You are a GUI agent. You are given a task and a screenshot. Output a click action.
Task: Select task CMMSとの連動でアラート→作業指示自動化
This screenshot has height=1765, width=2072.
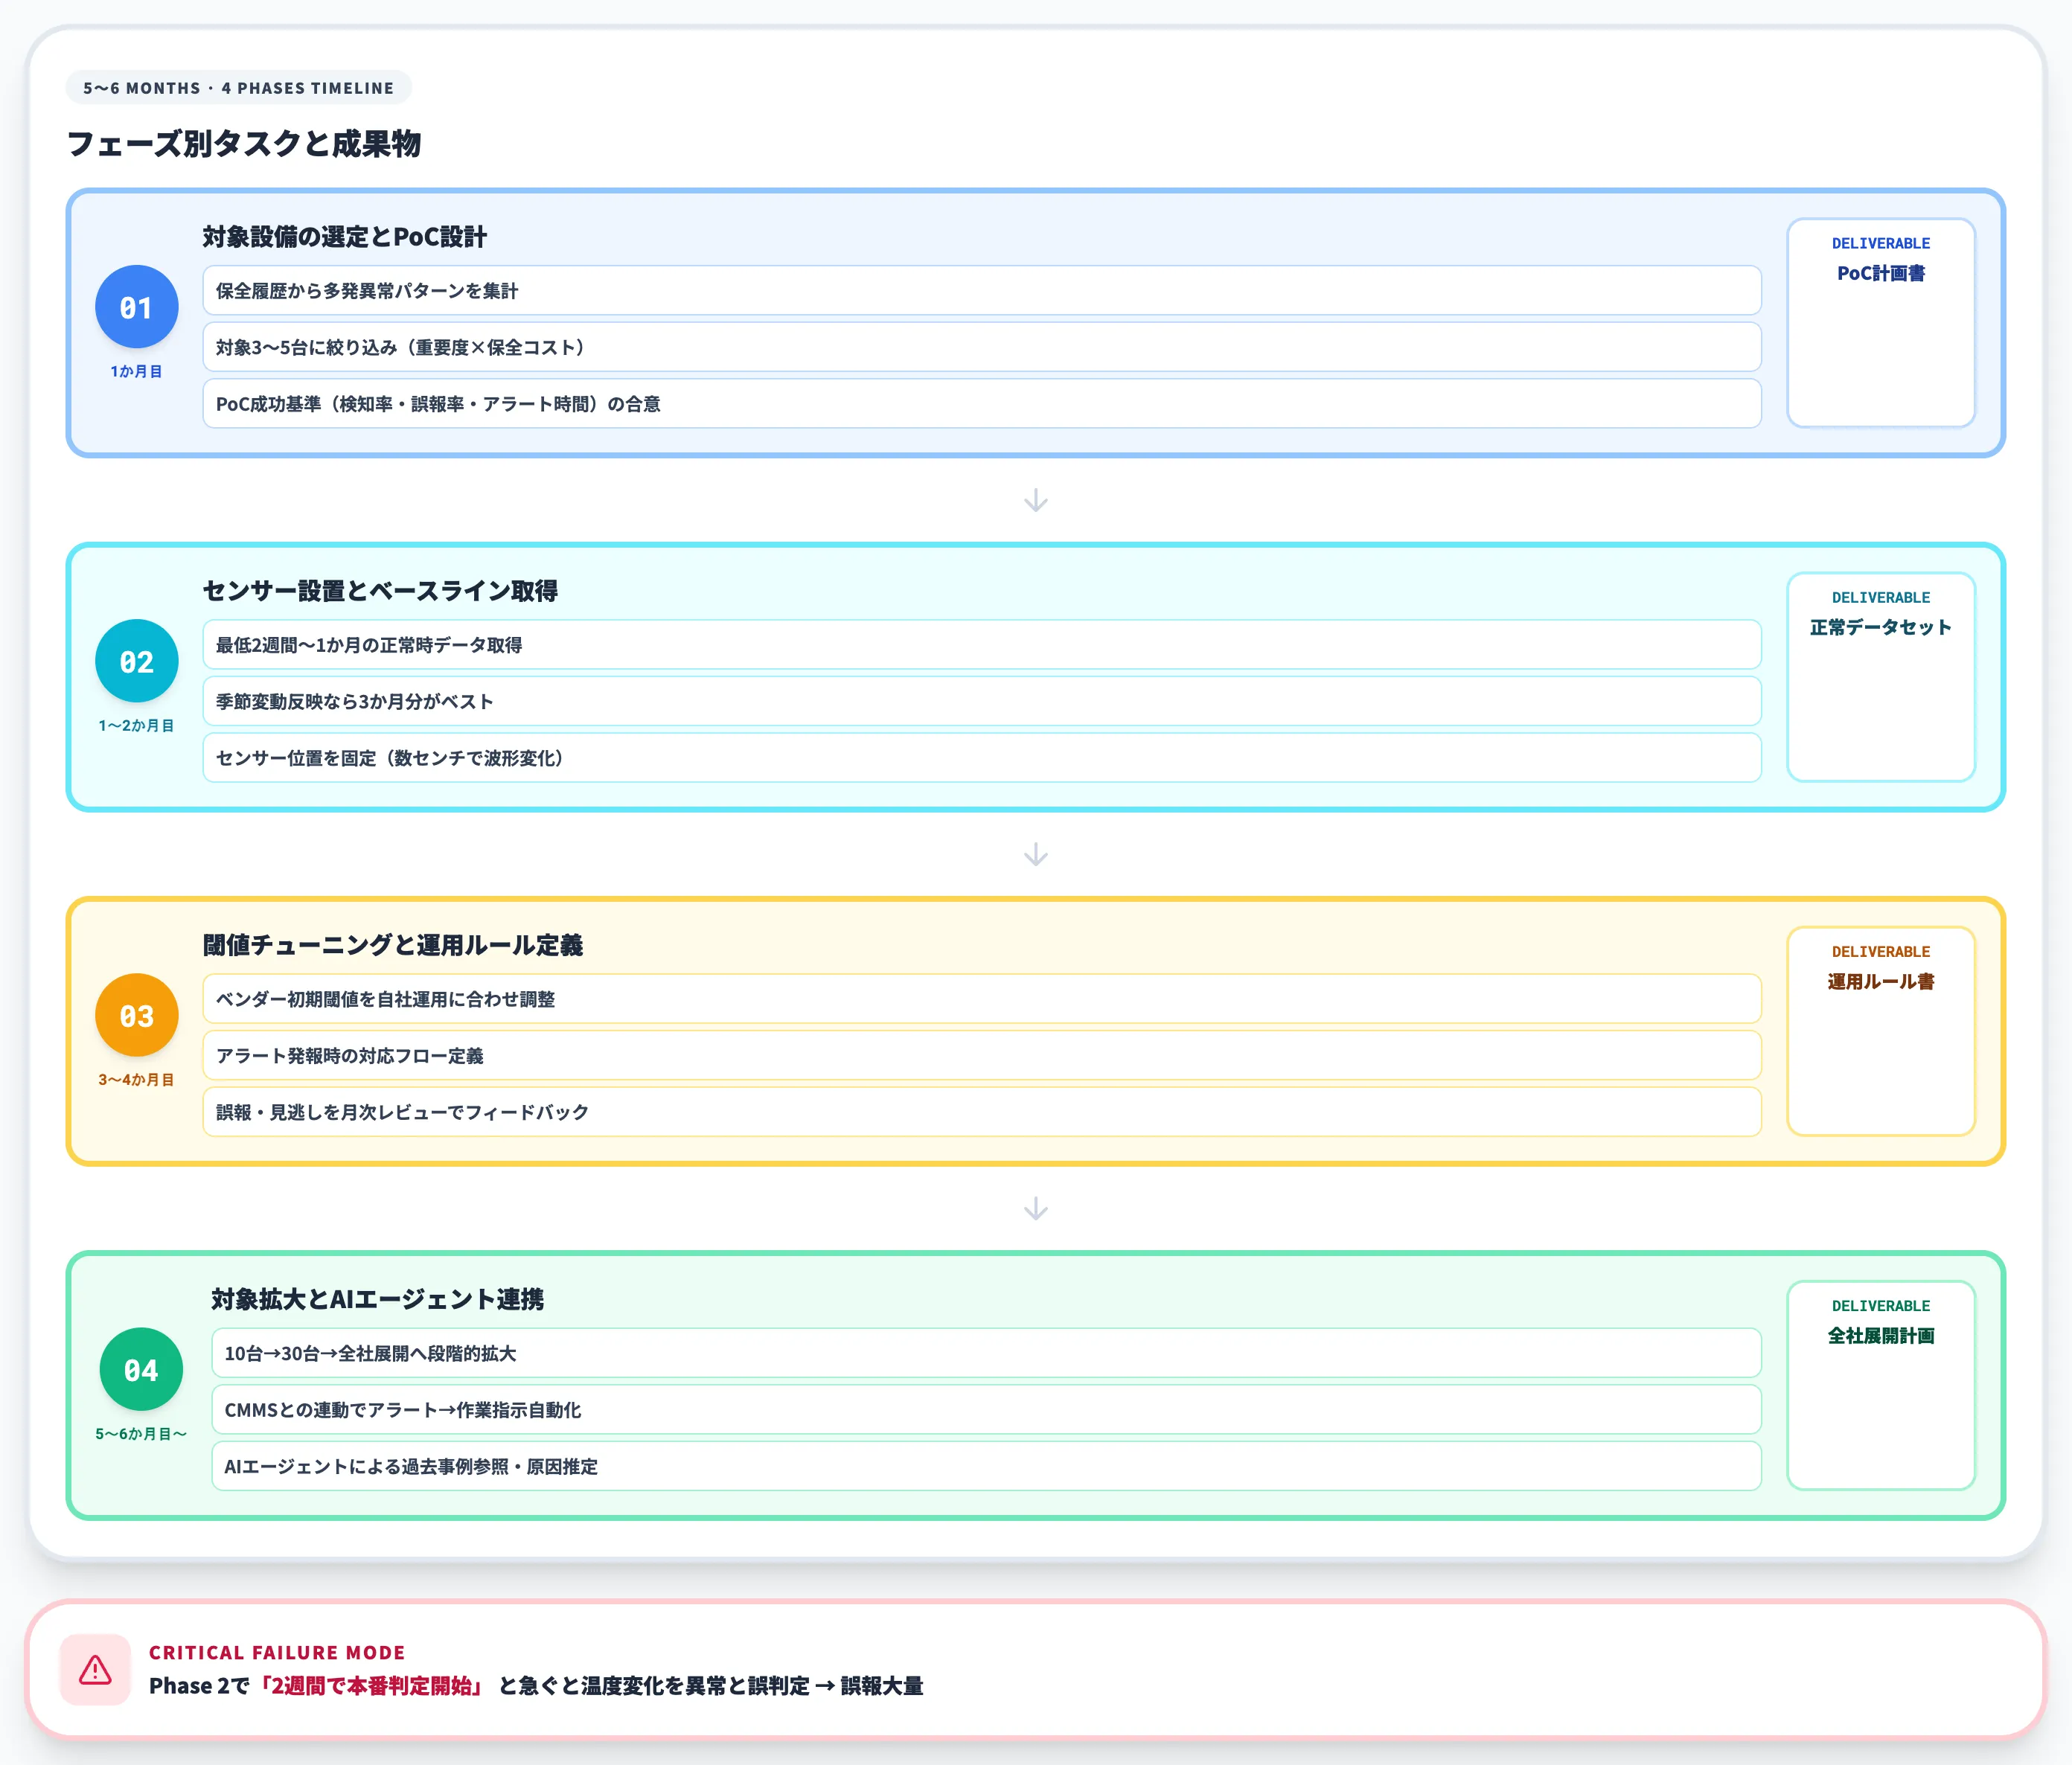(x=986, y=1409)
